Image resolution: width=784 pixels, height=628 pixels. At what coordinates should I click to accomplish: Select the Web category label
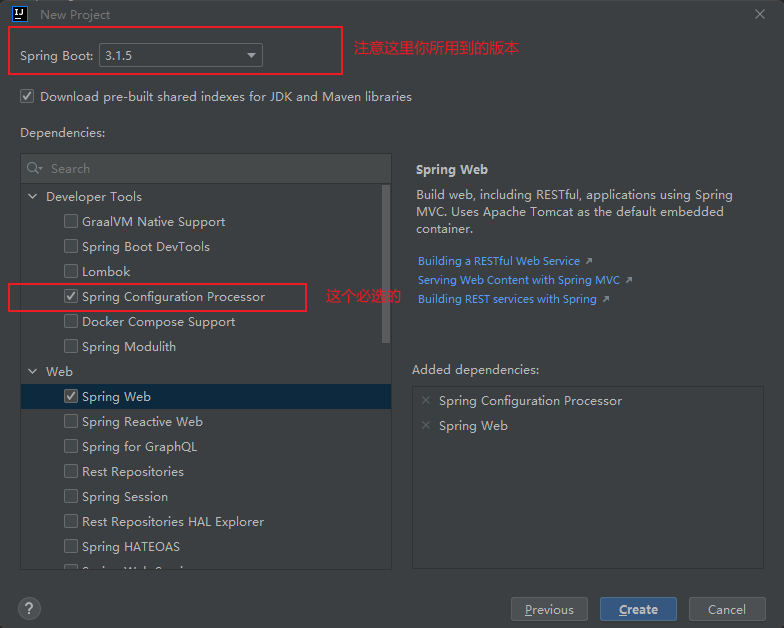(60, 372)
